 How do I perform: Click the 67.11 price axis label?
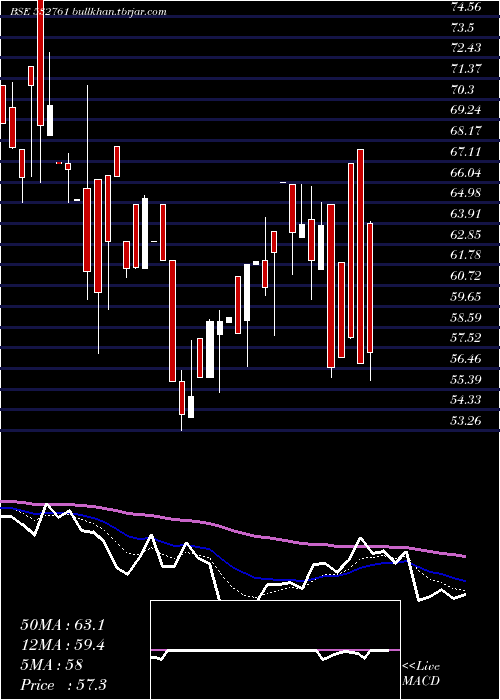466,152
